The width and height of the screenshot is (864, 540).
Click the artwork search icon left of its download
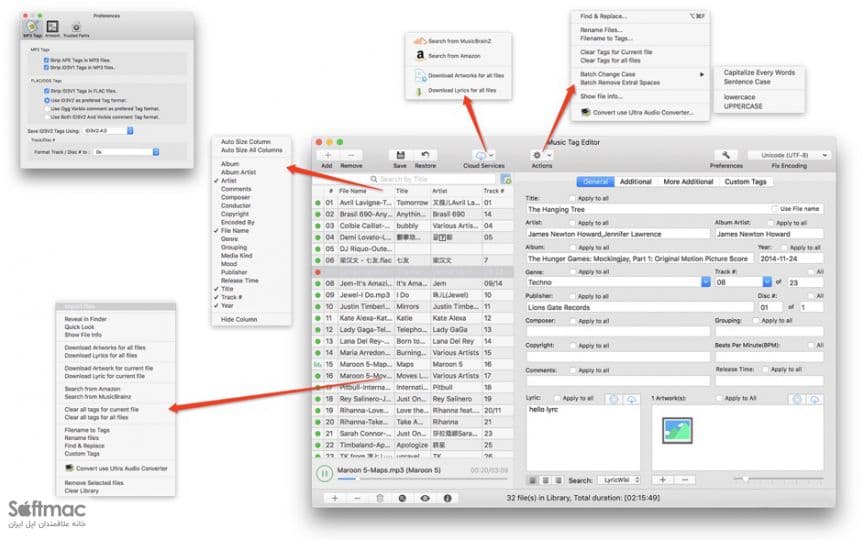click(x=797, y=399)
